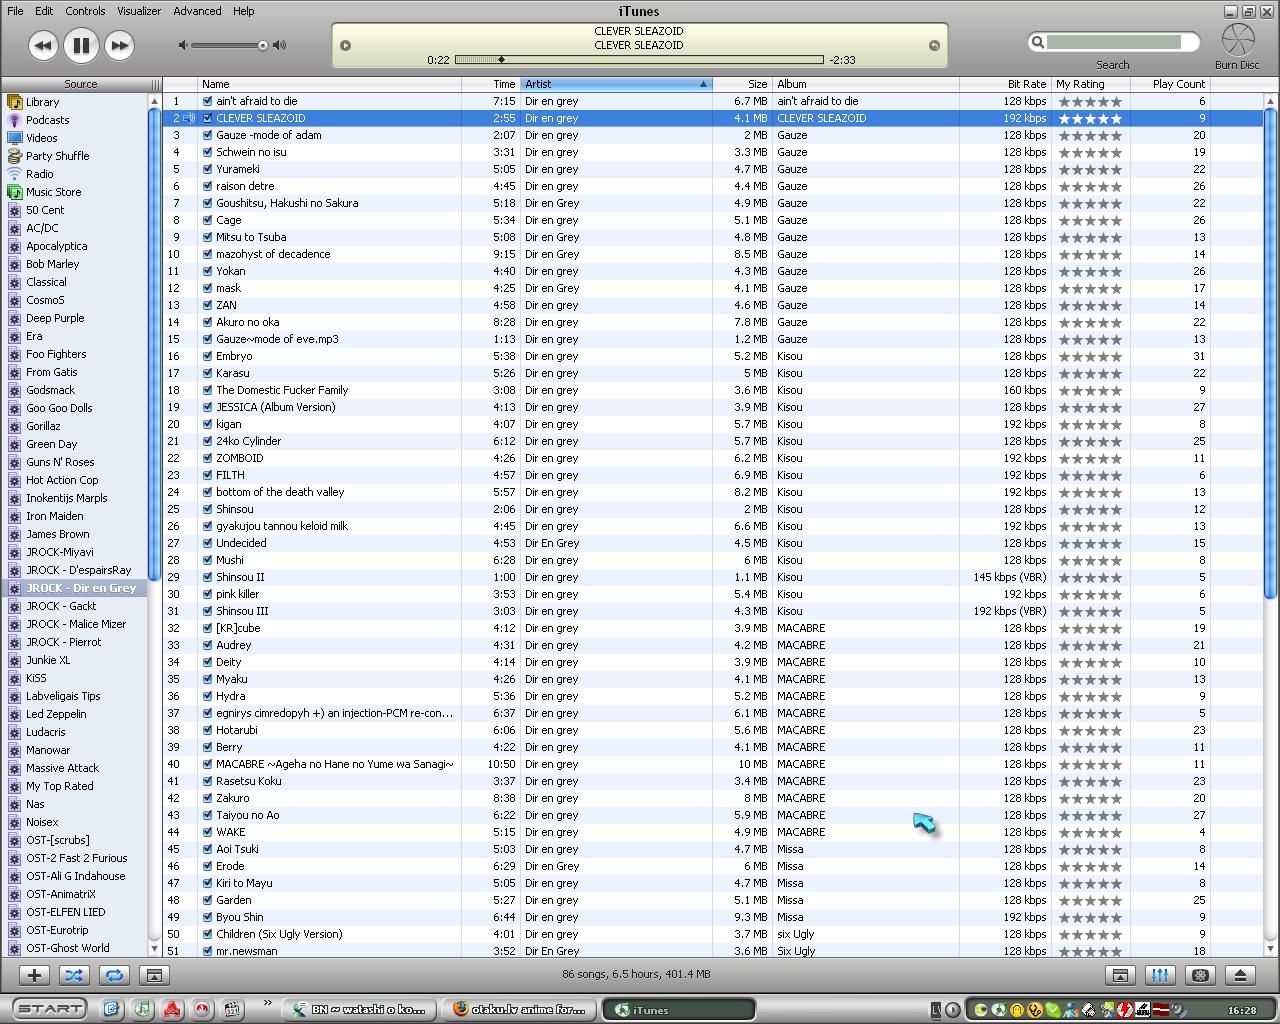Sort by the Bit Rate column header

click(1005, 84)
